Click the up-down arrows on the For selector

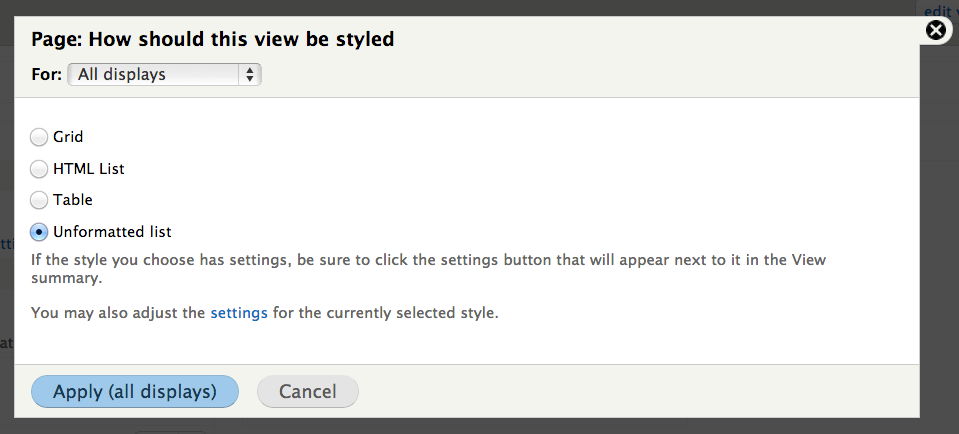[250, 75]
